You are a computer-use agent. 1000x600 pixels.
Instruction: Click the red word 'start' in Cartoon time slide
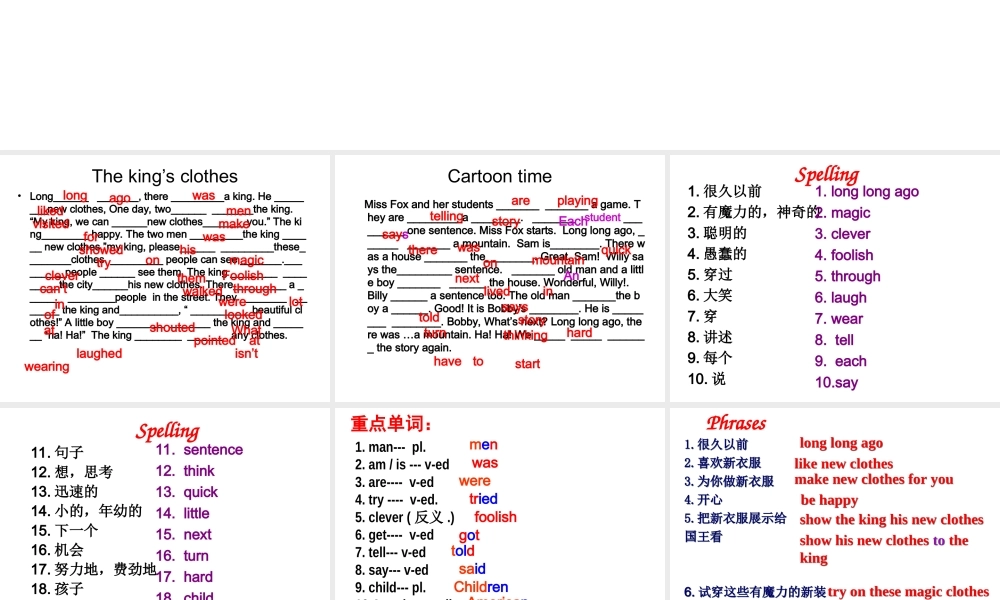(x=527, y=364)
